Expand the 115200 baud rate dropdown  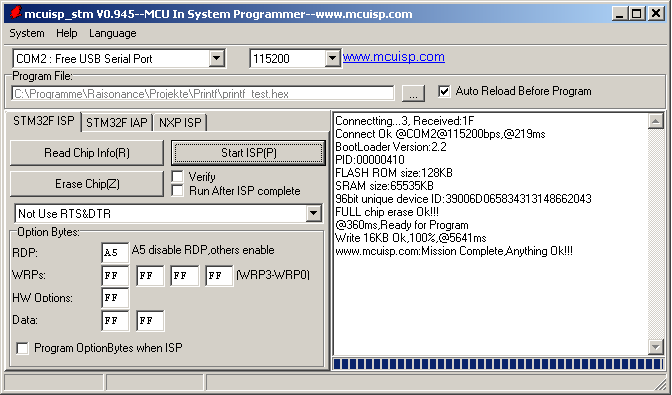pyautogui.click(x=332, y=58)
